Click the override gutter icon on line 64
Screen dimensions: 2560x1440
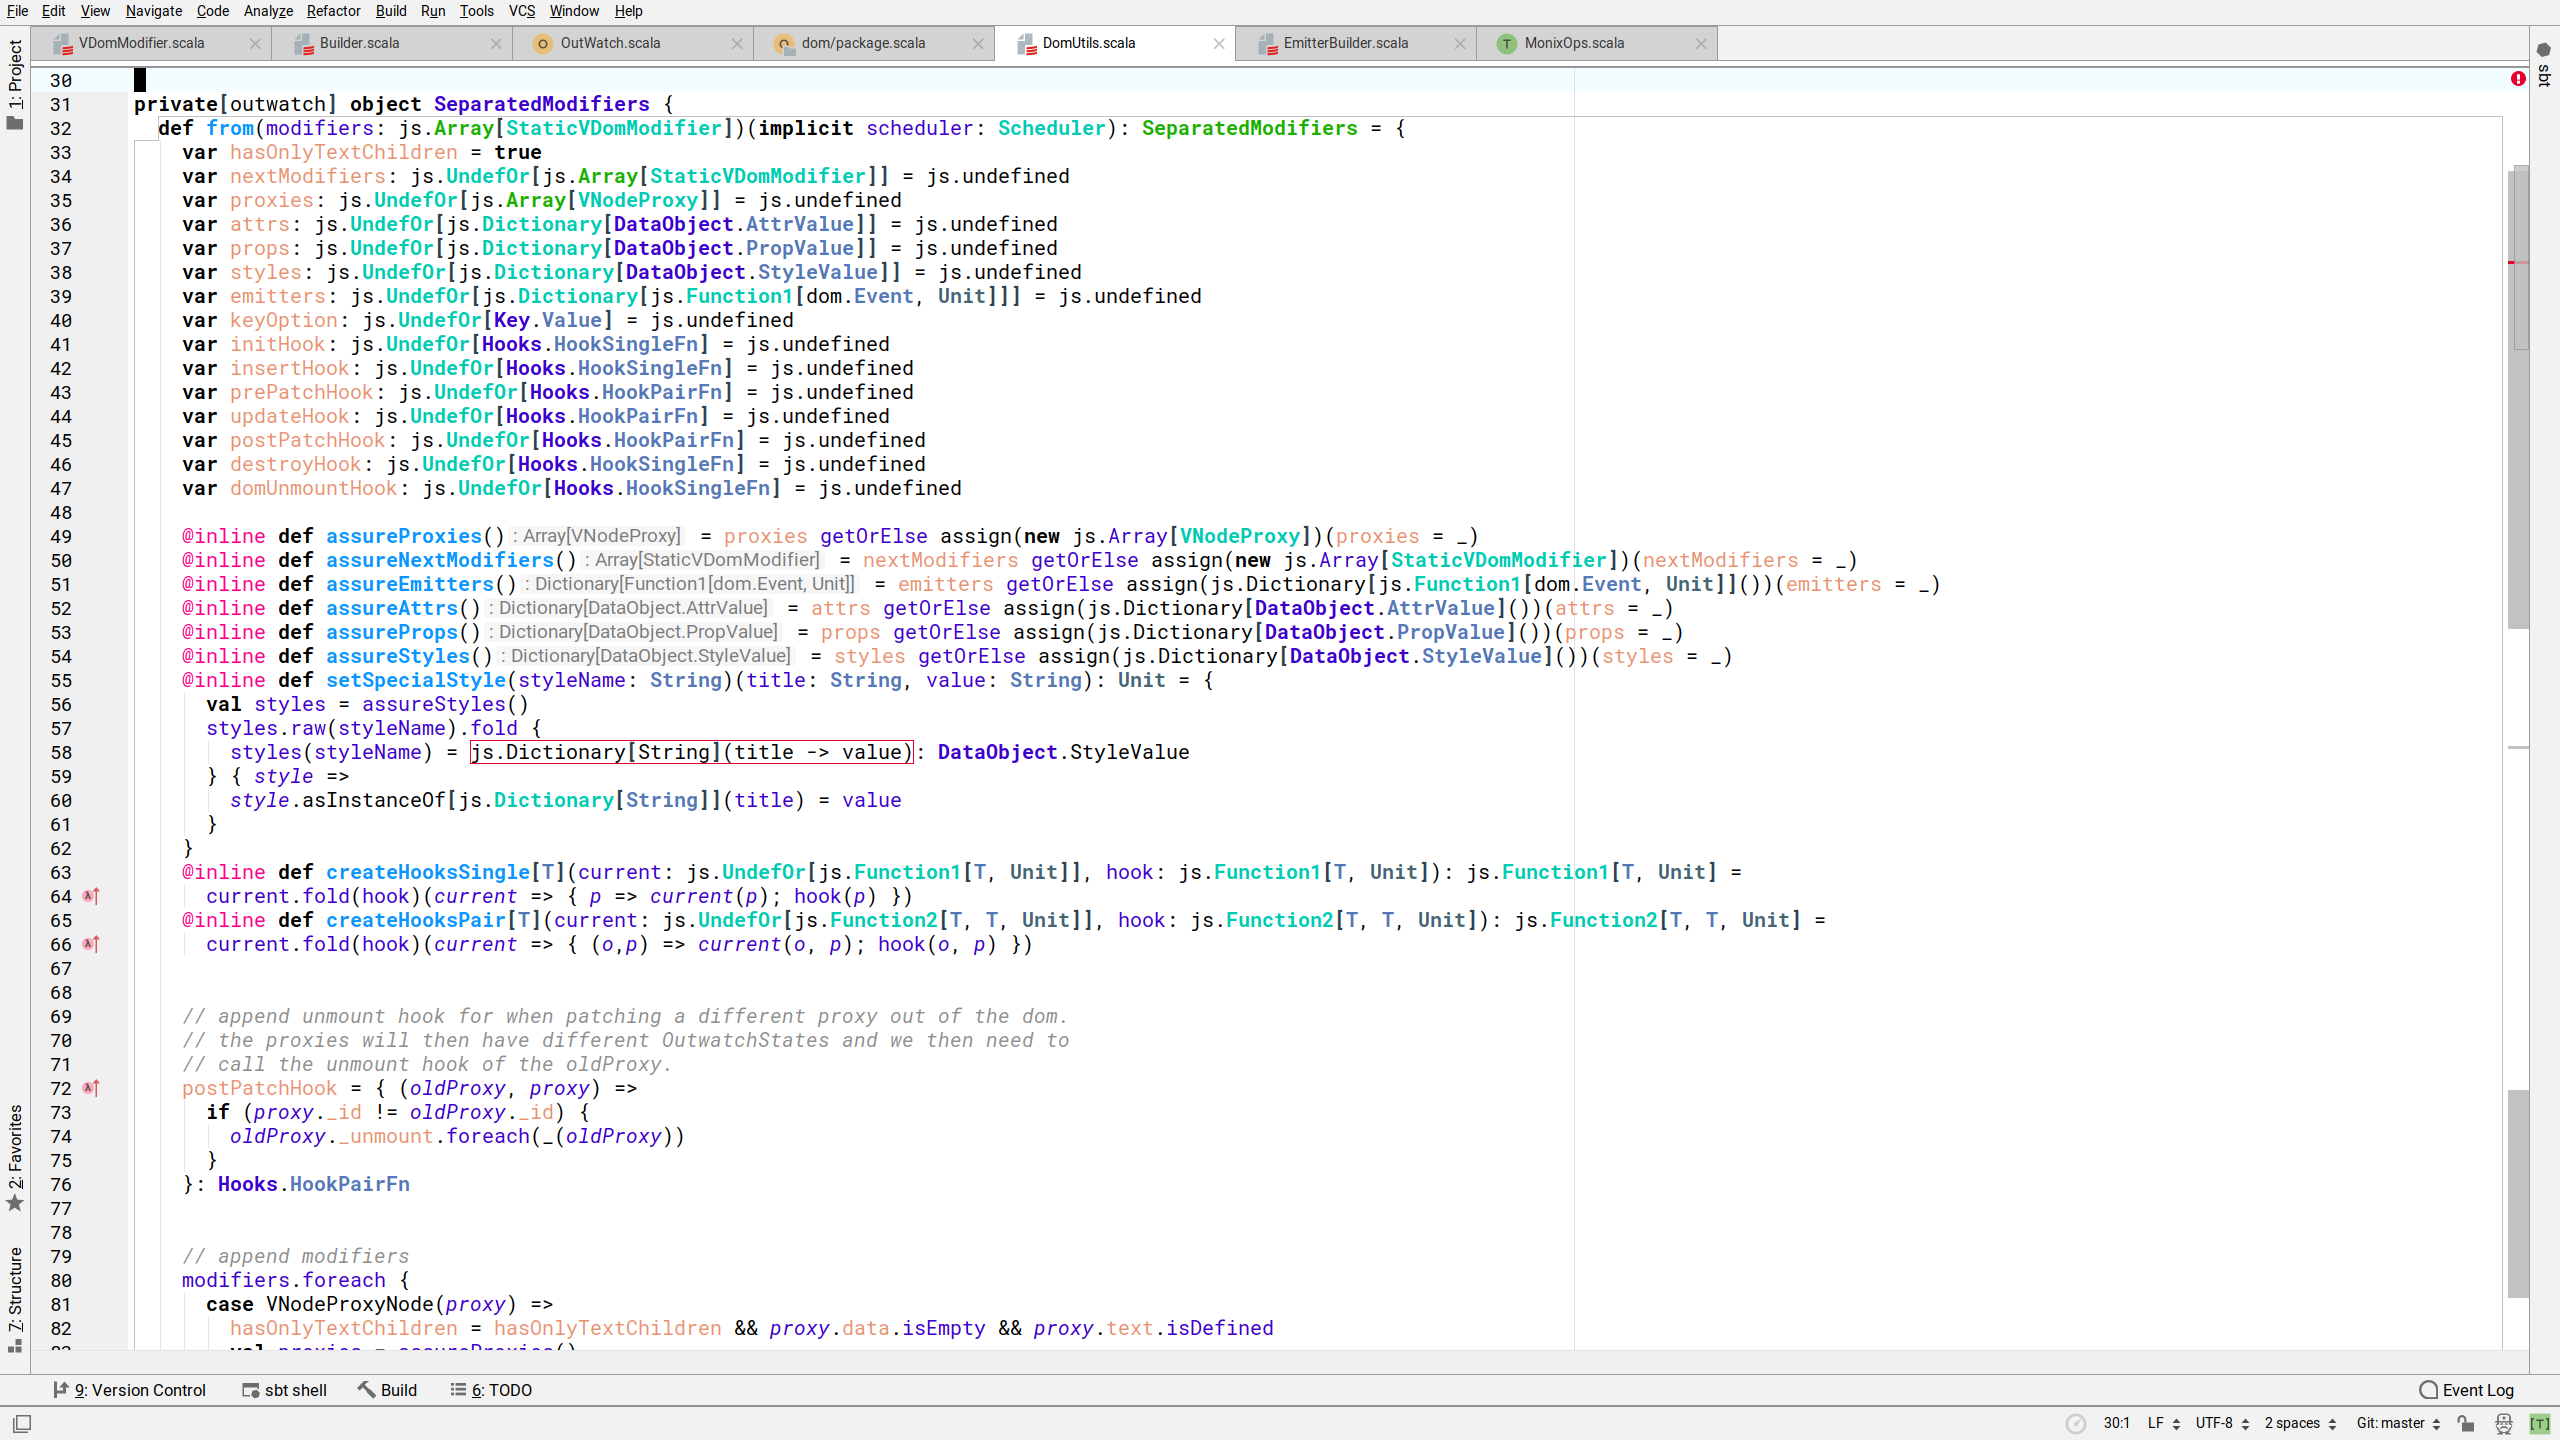[91, 896]
